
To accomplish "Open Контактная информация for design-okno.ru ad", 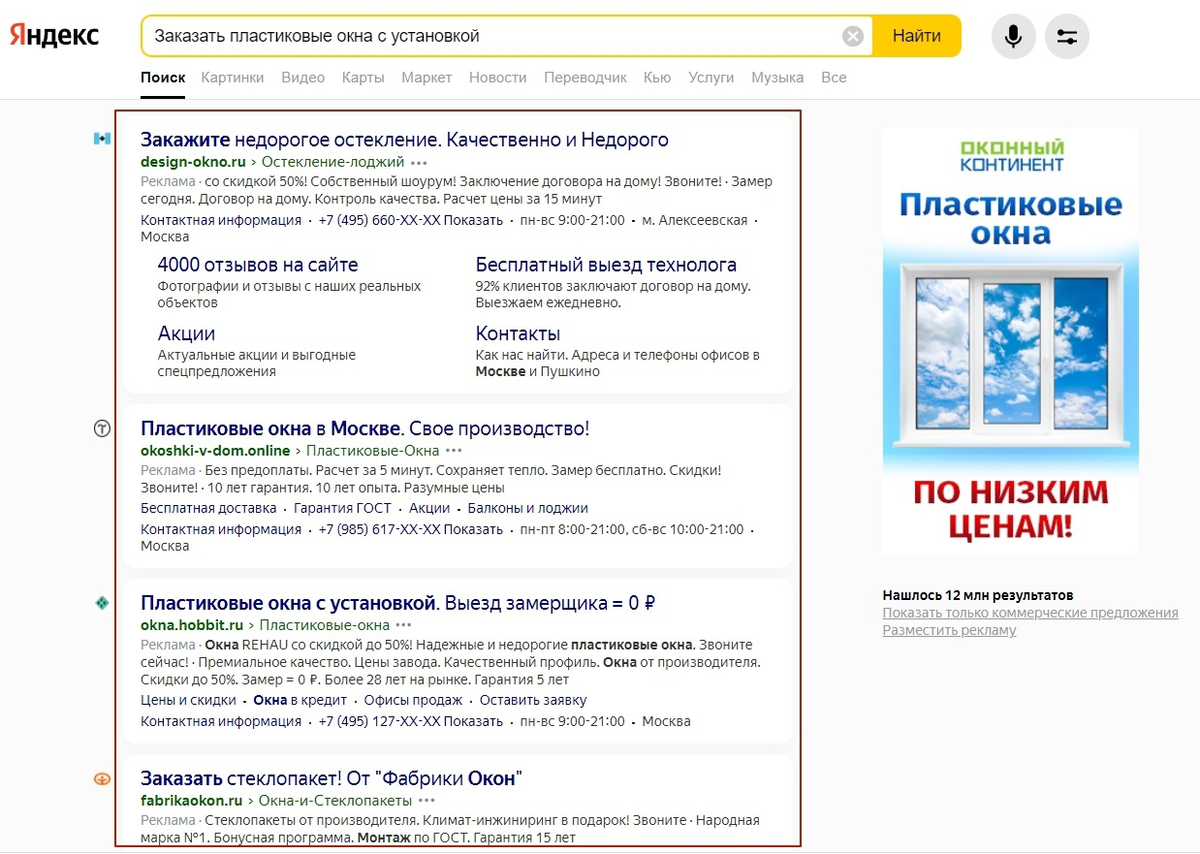I will [221, 220].
